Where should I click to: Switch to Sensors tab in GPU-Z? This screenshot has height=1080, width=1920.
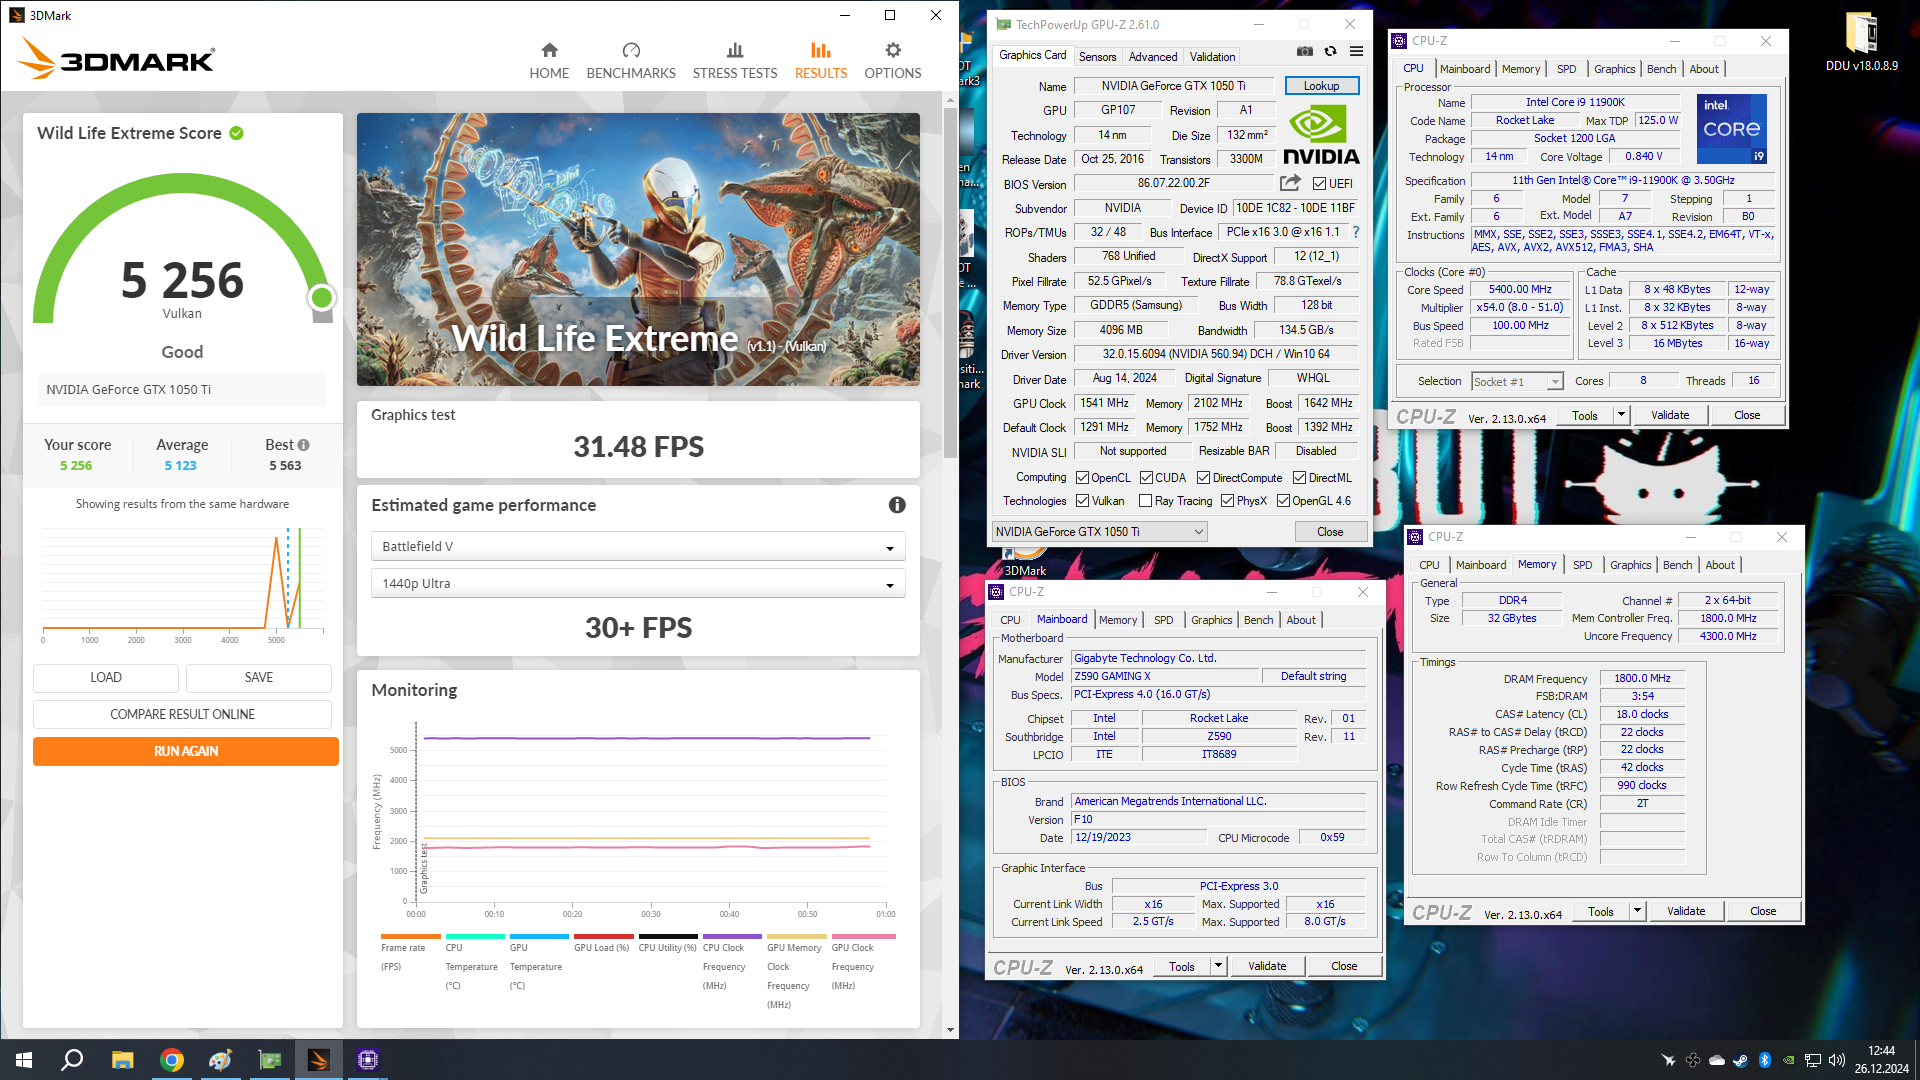click(x=1097, y=57)
